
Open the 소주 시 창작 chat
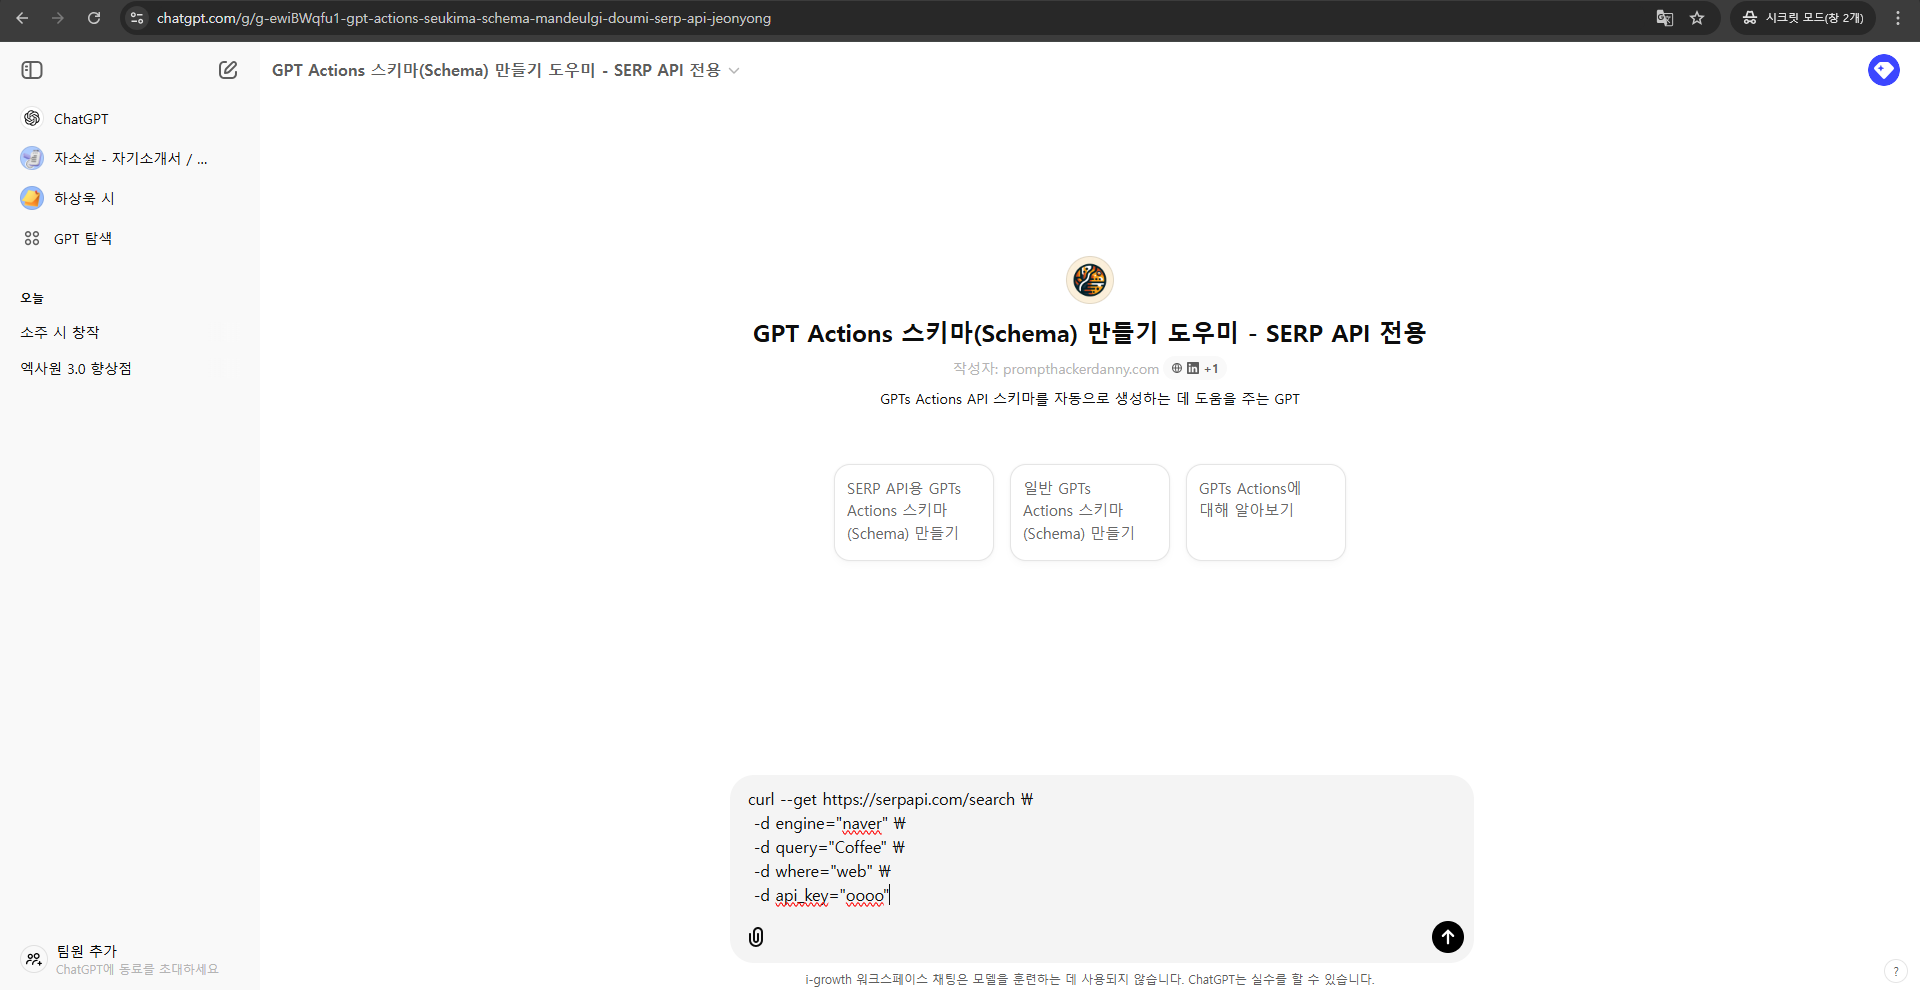(x=129, y=332)
